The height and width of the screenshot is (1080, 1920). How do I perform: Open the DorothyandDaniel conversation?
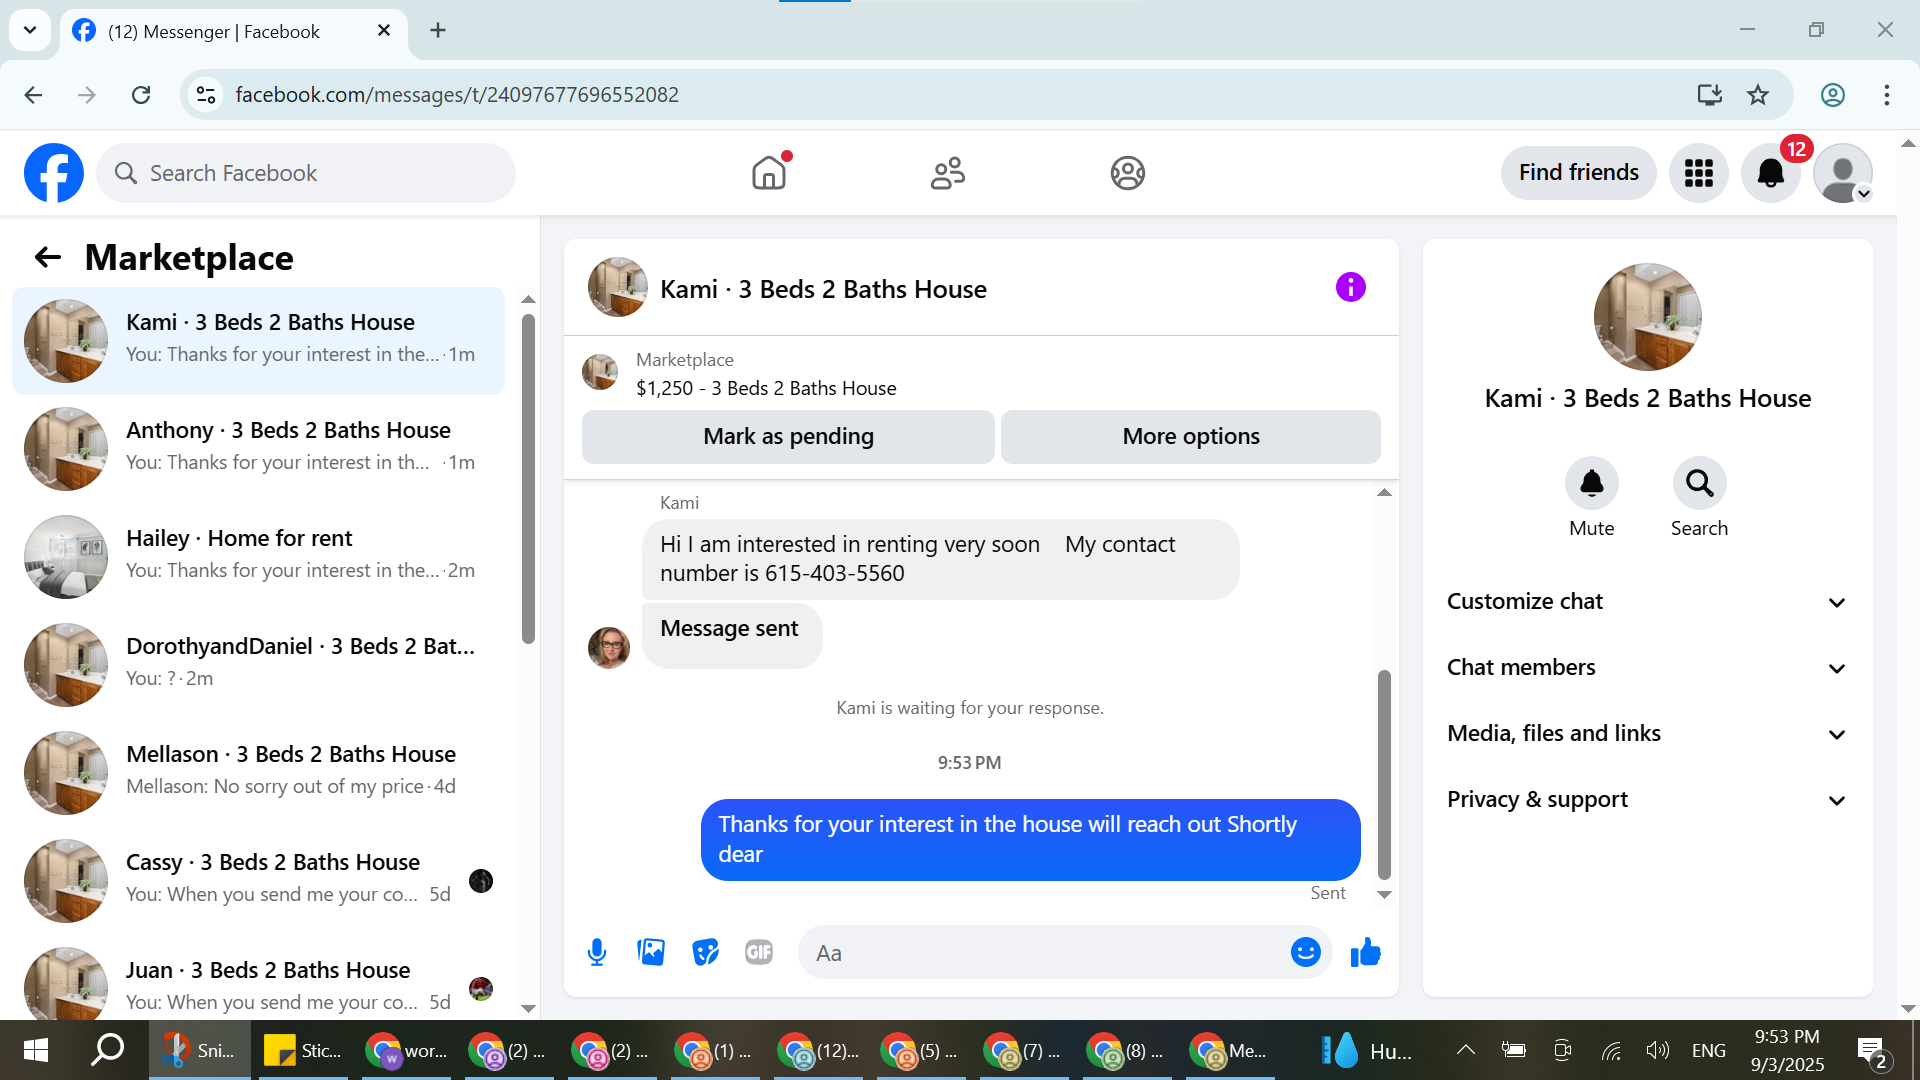click(258, 664)
